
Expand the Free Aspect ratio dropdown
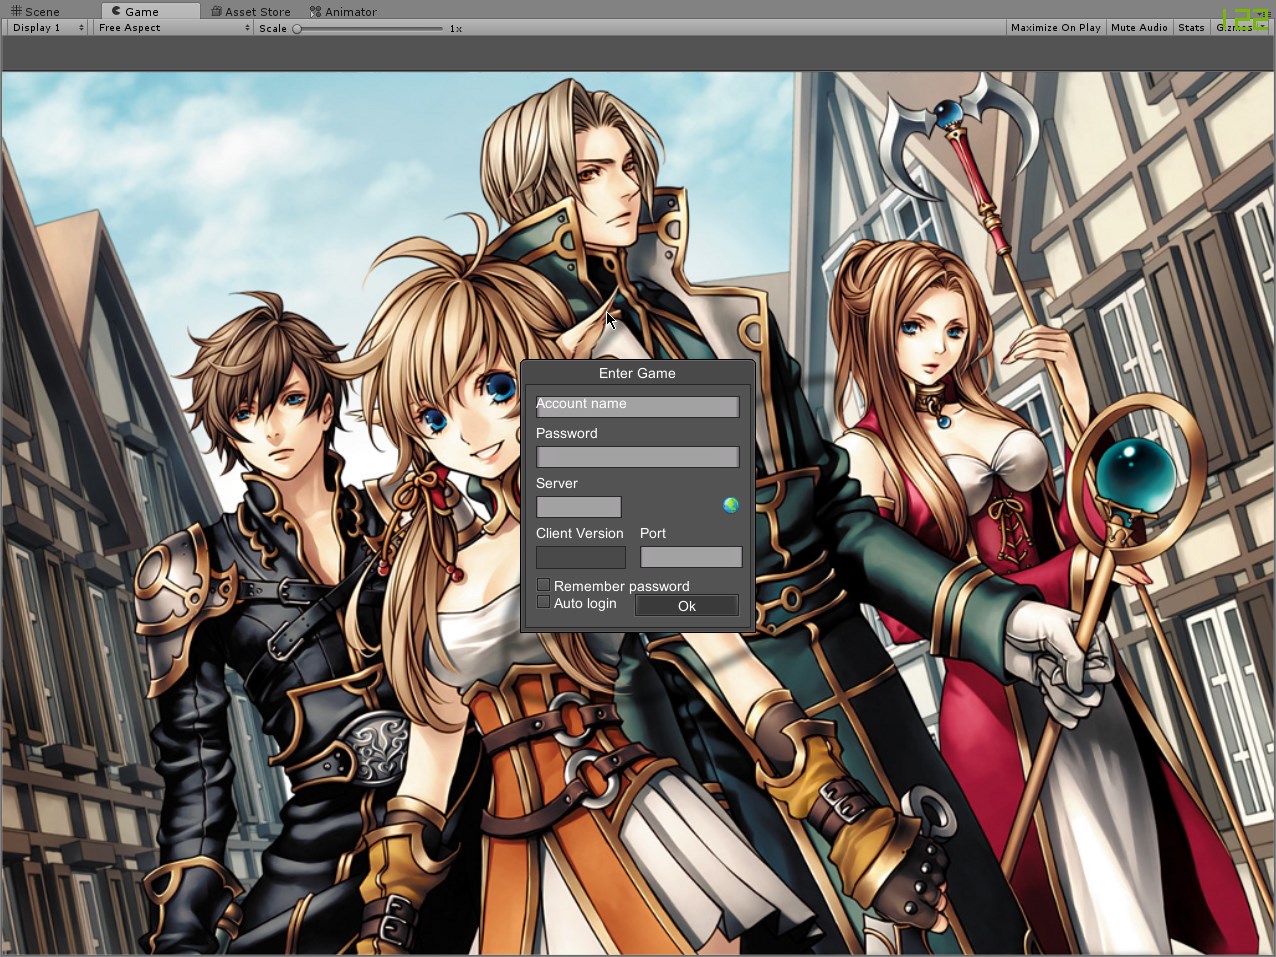point(174,28)
